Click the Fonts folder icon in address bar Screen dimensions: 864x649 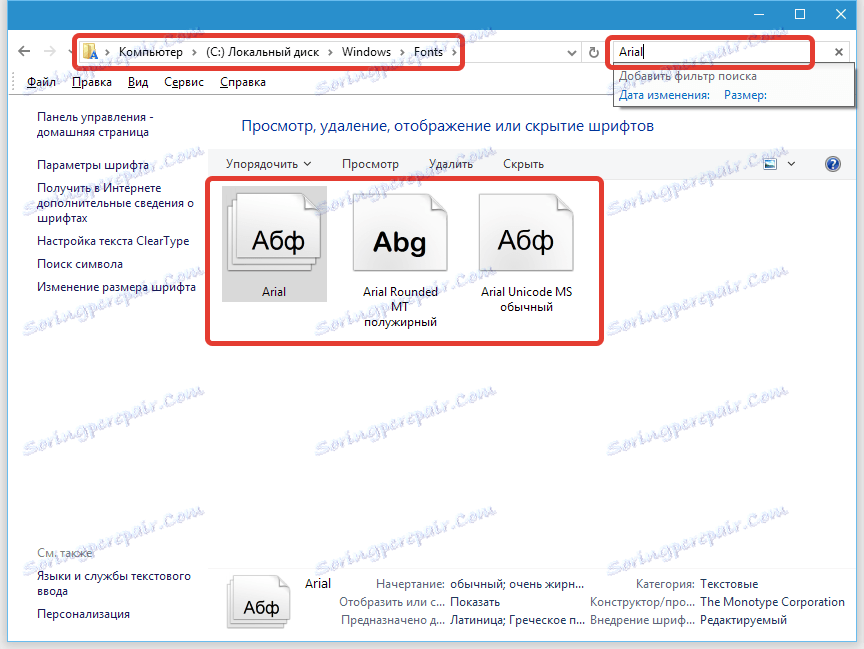coord(90,52)
